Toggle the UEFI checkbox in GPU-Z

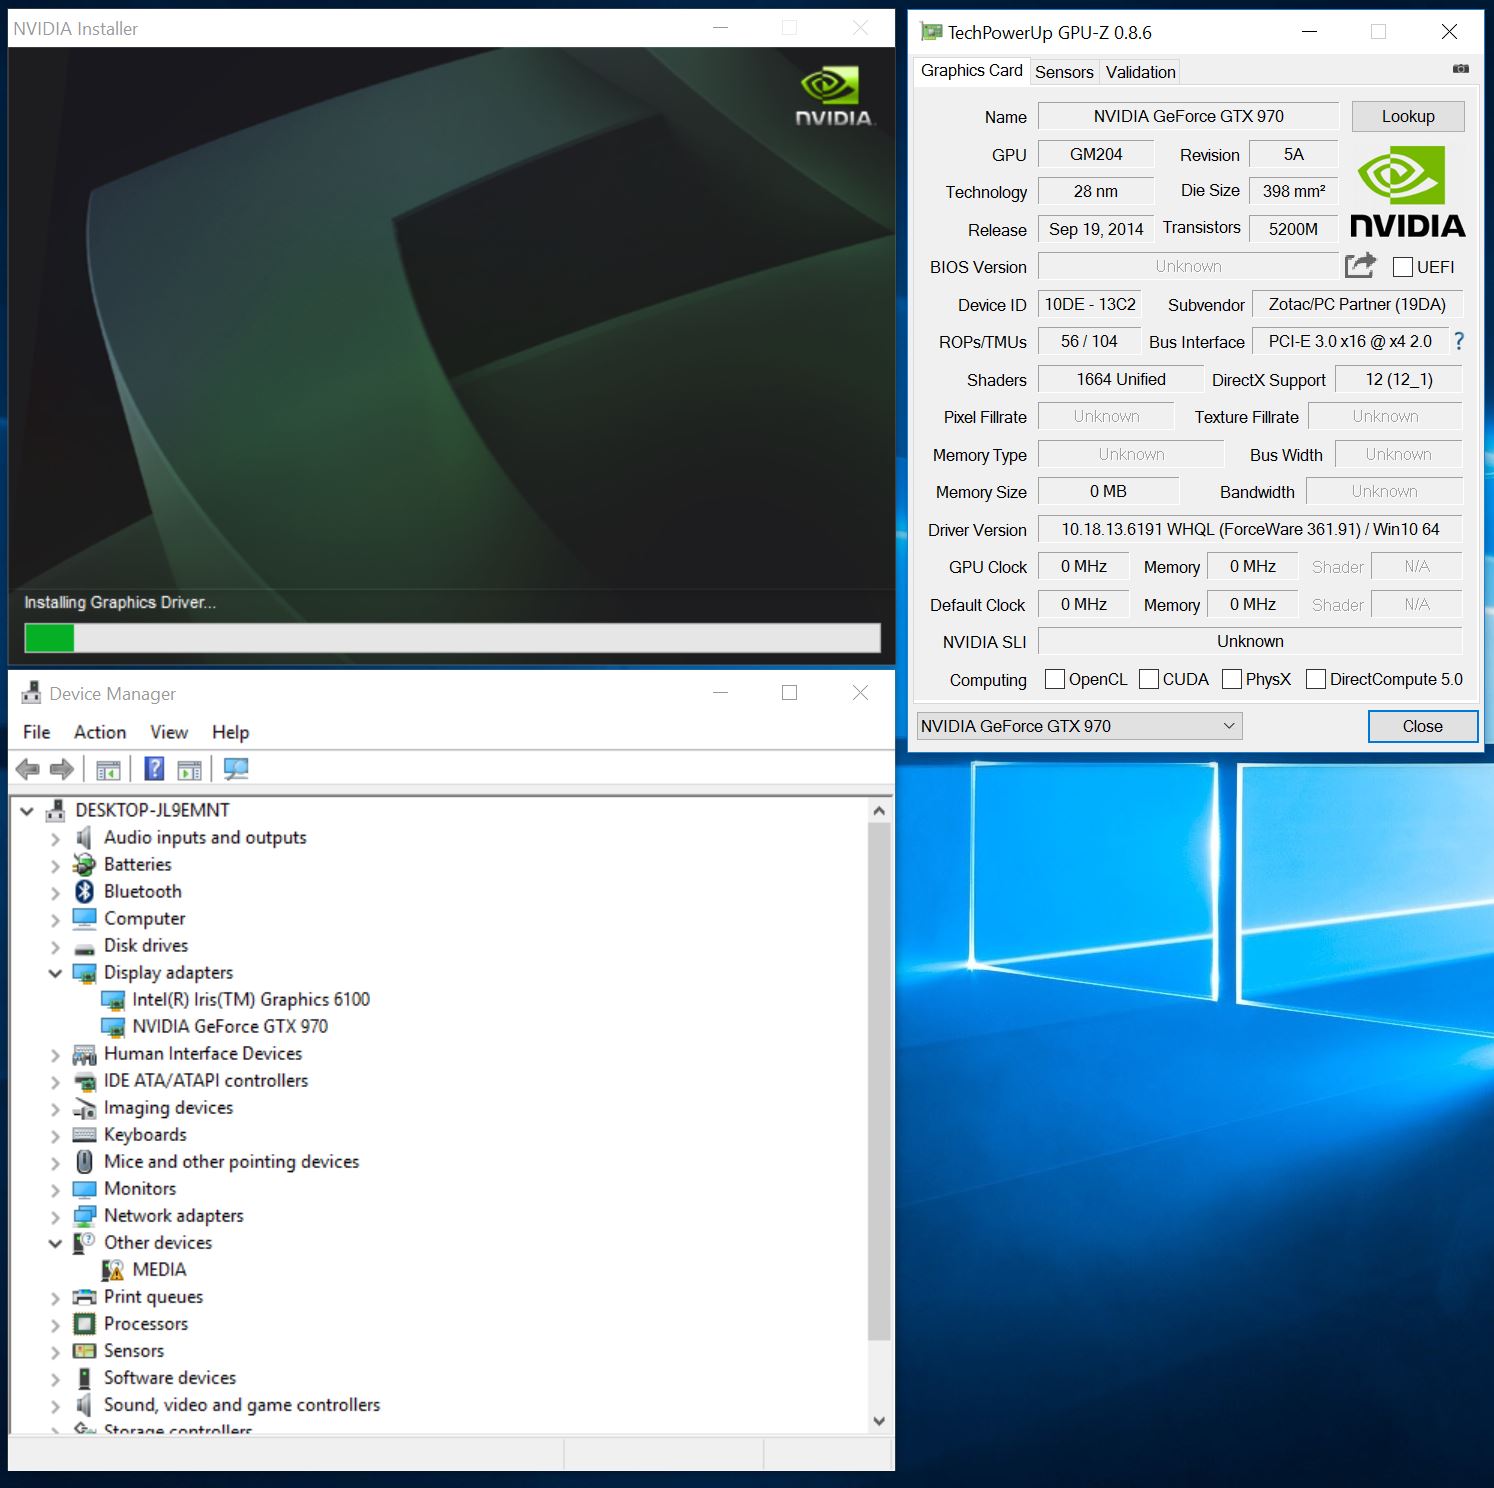click(x=1403, y=267)
